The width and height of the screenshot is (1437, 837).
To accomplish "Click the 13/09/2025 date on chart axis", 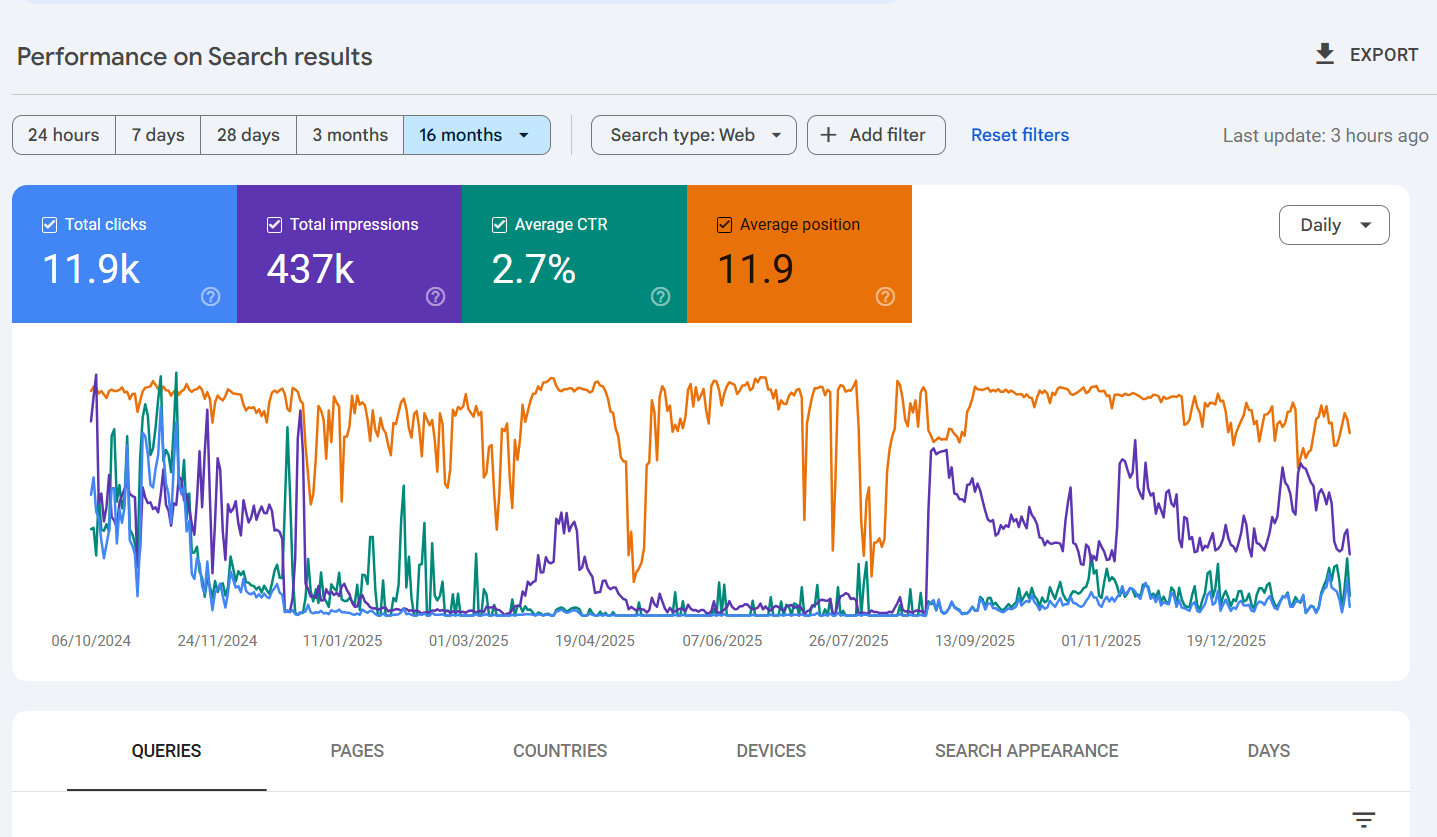I will [x=974, y=641].
